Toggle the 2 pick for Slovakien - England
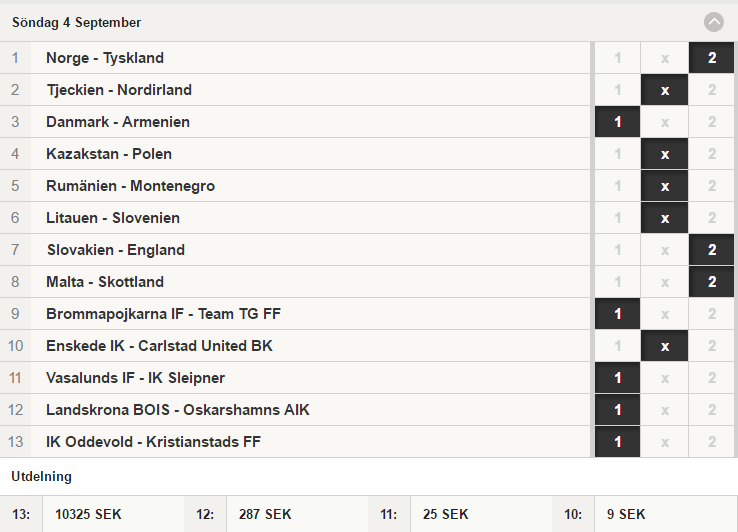 712,250
